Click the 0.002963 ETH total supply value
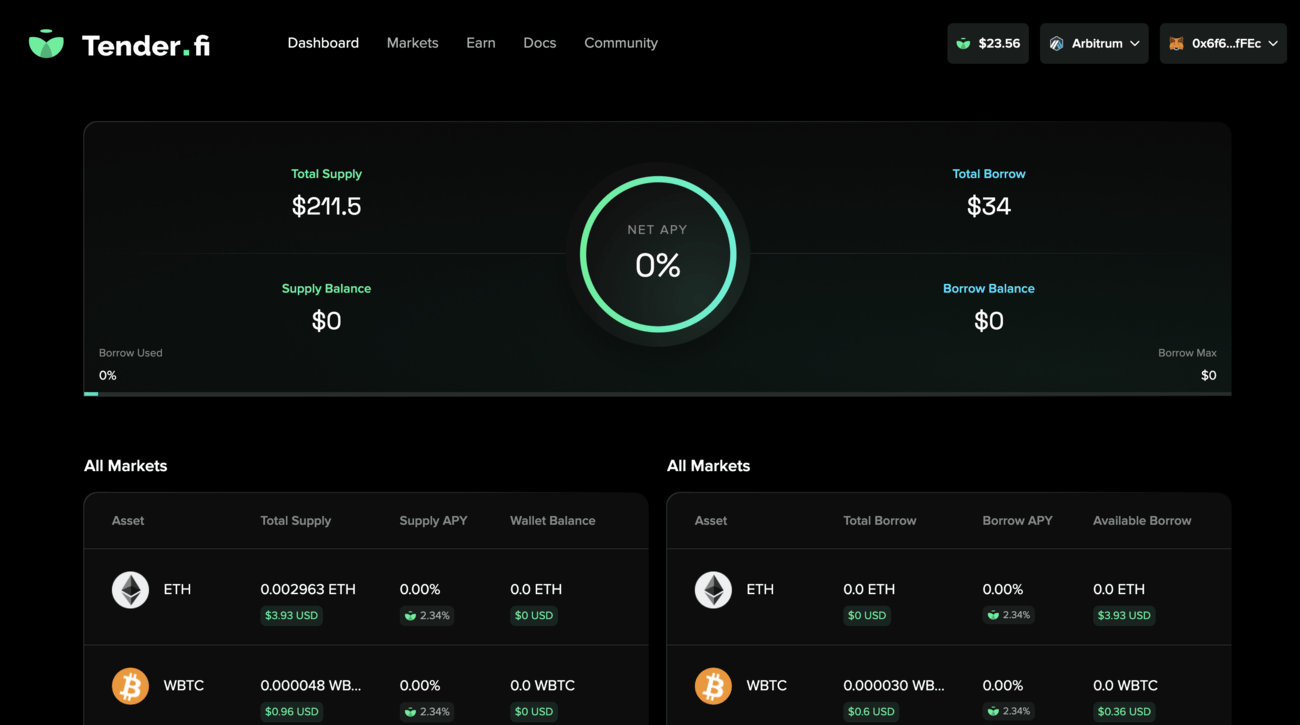 click(x=308, y=589)
